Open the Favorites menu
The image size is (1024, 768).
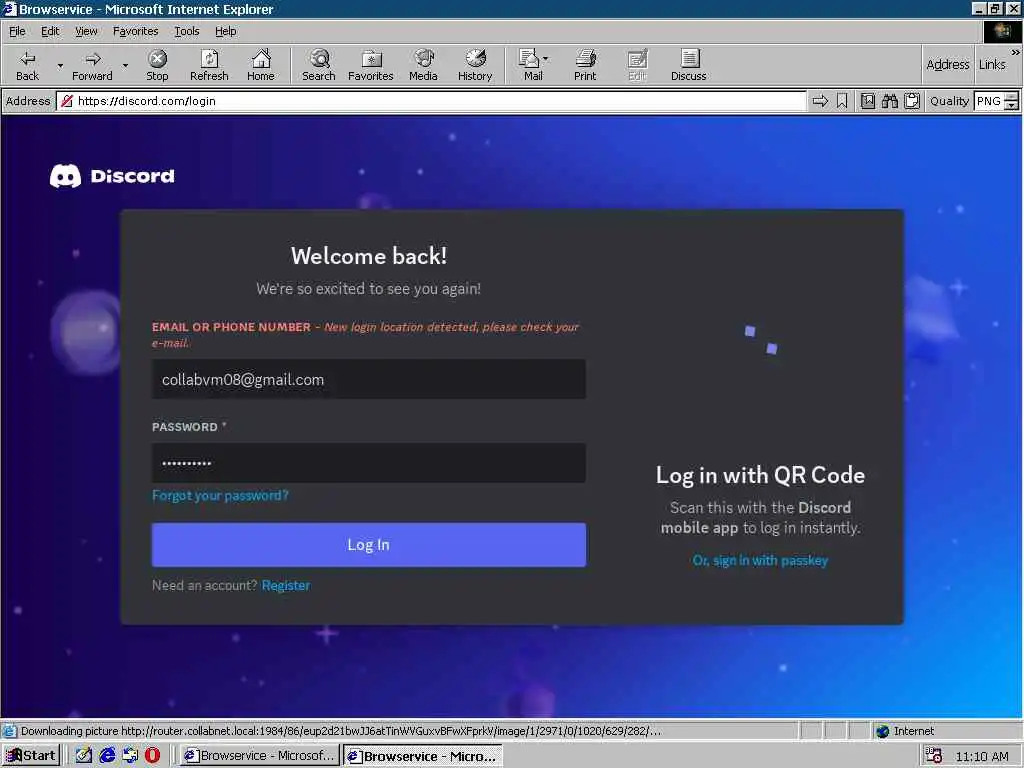pyautogui.click(x=135, y=31)
